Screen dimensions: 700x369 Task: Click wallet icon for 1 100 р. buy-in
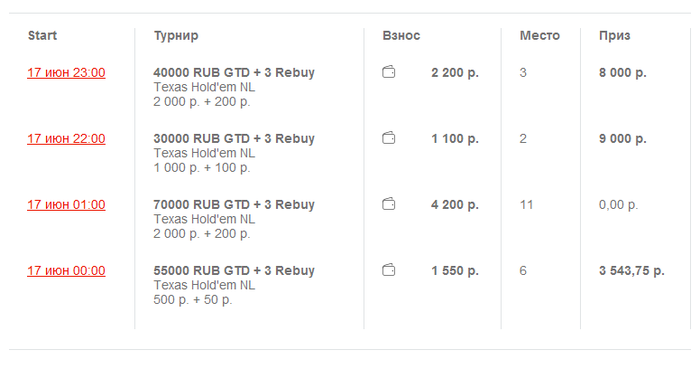click(388, 138)
